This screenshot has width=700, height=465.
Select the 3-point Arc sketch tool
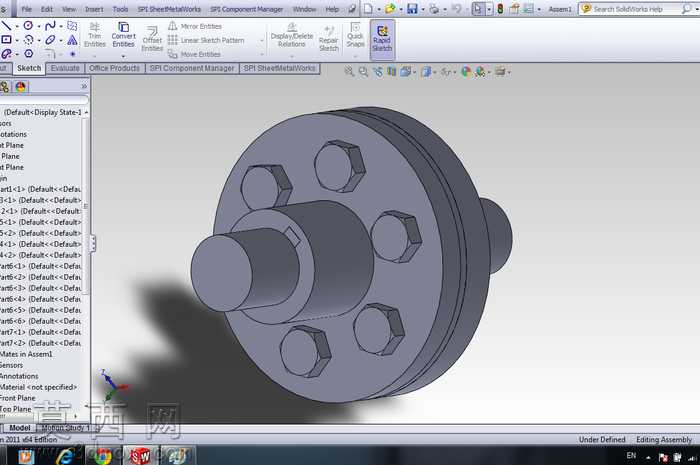pyautogui.click(x=28, y=40)
